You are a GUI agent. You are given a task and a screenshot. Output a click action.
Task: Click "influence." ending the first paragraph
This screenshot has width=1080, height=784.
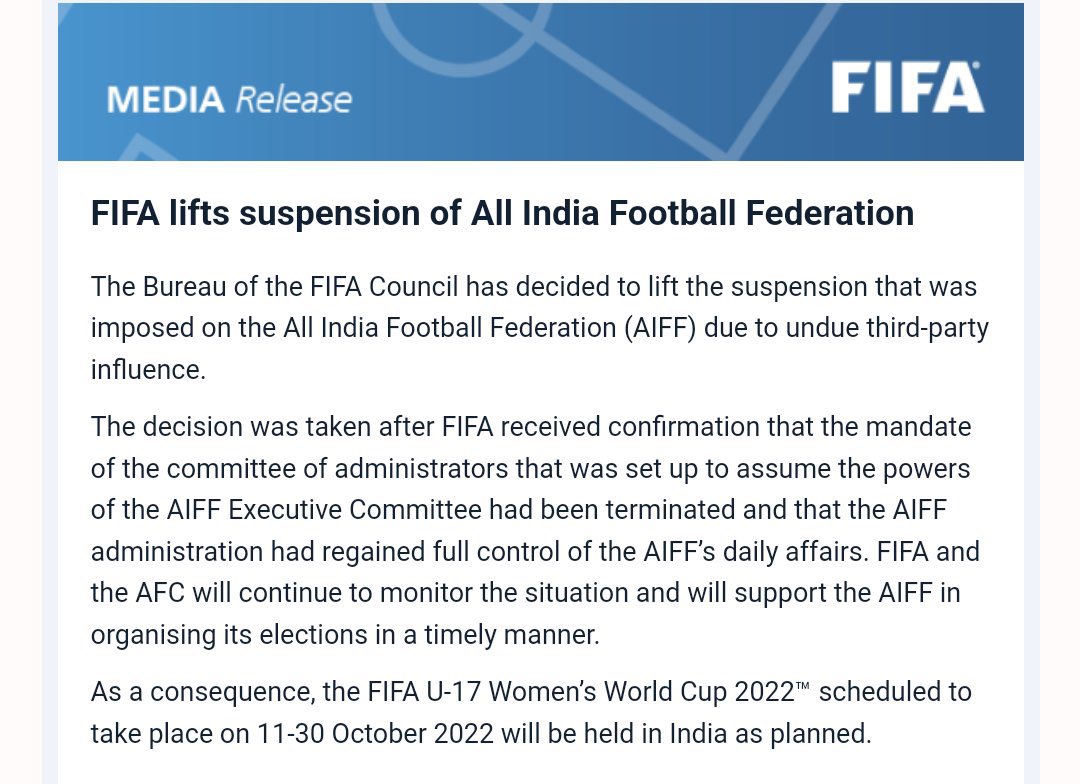point(148,370)
